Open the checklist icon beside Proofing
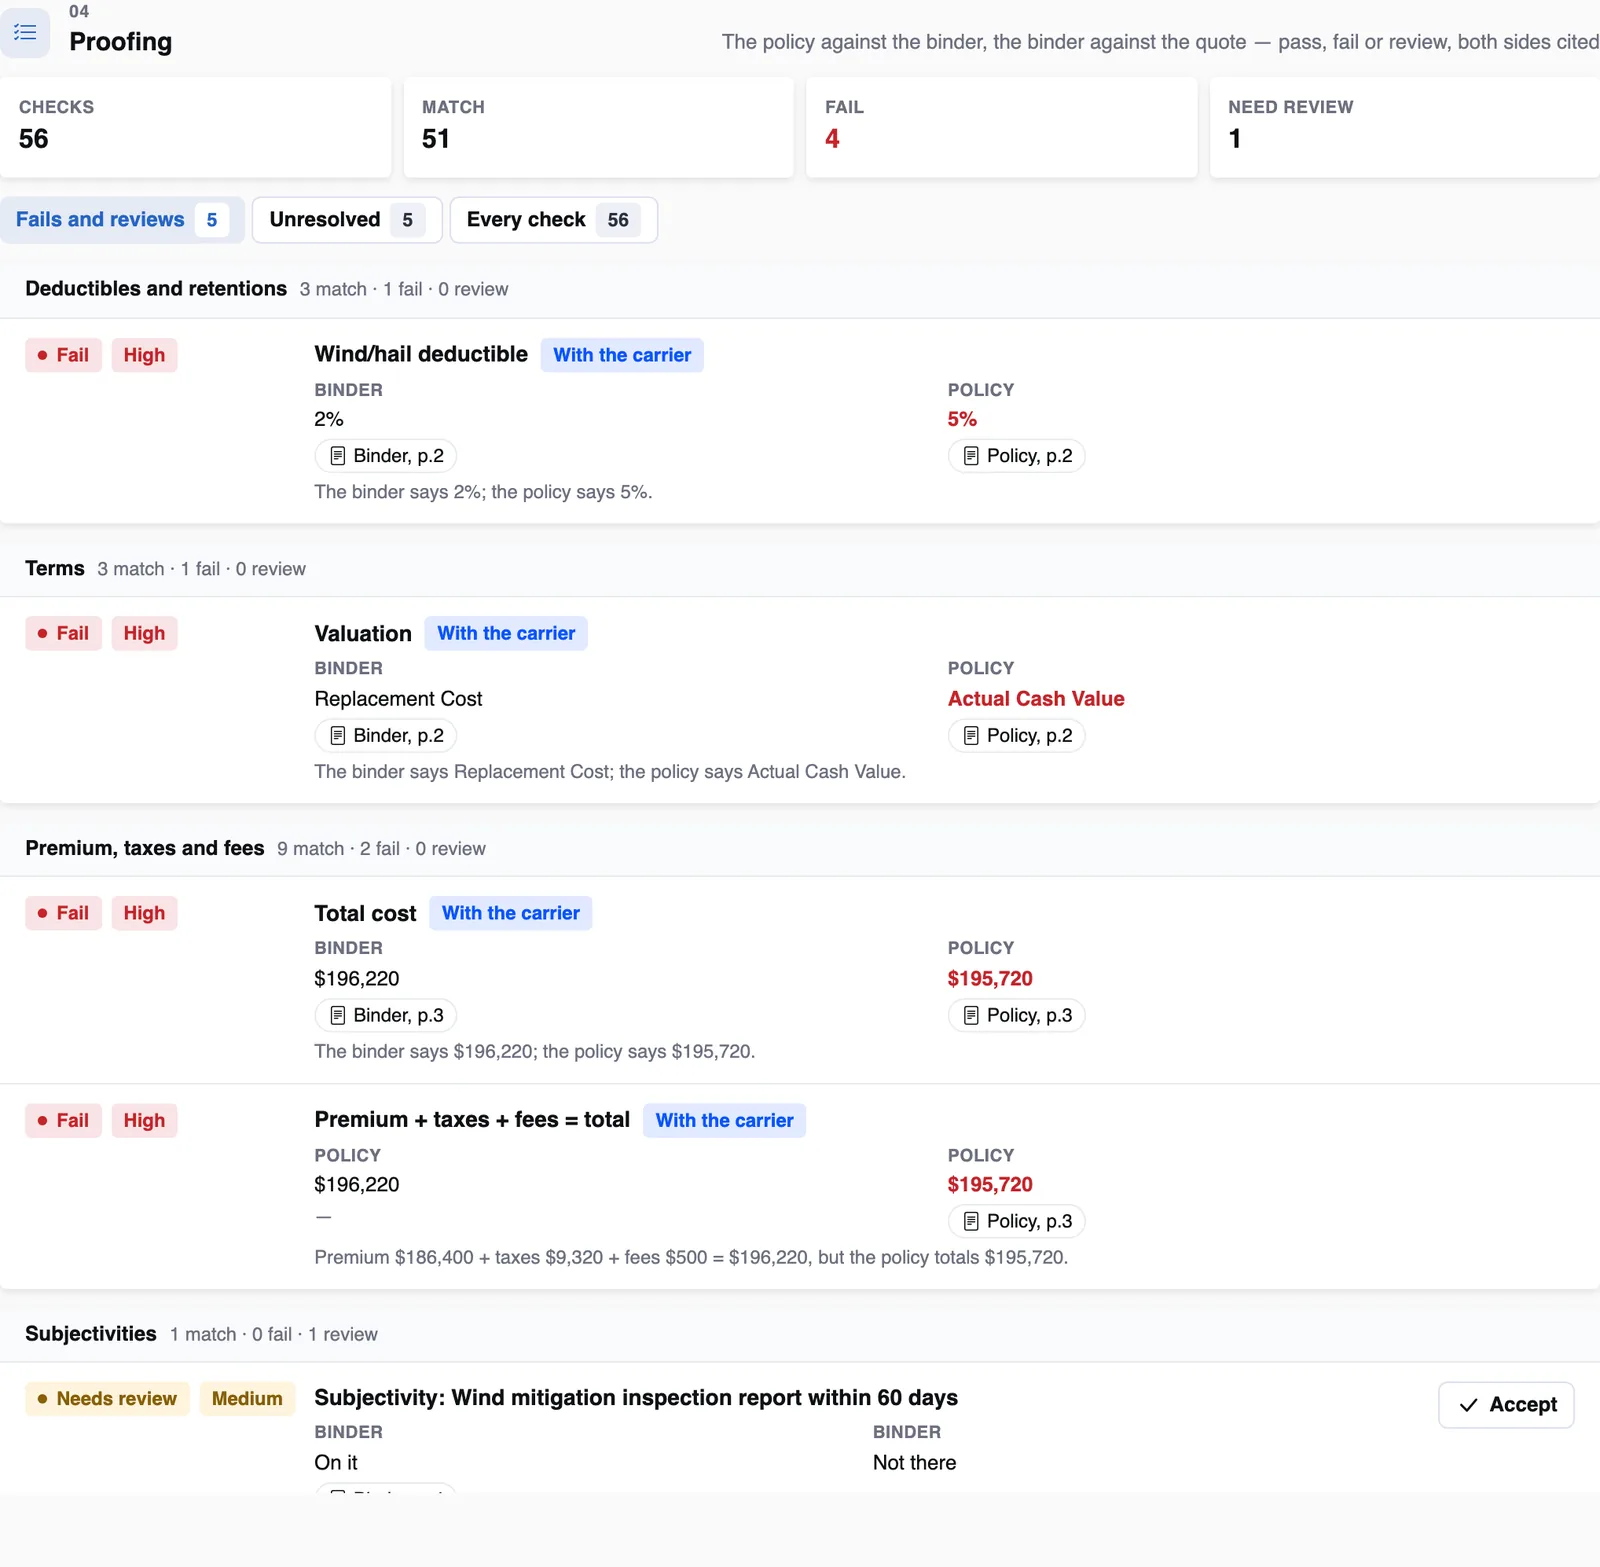This screenshot has height=1567, width=1600. pyautogui.click(x=25, y=32)
